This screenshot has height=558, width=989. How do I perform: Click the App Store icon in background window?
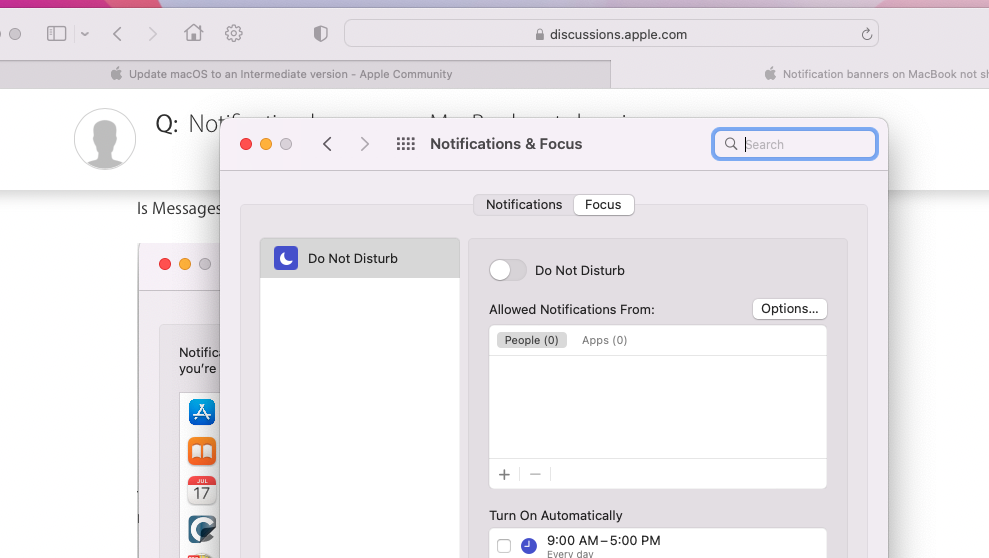[x=202, y=412]
